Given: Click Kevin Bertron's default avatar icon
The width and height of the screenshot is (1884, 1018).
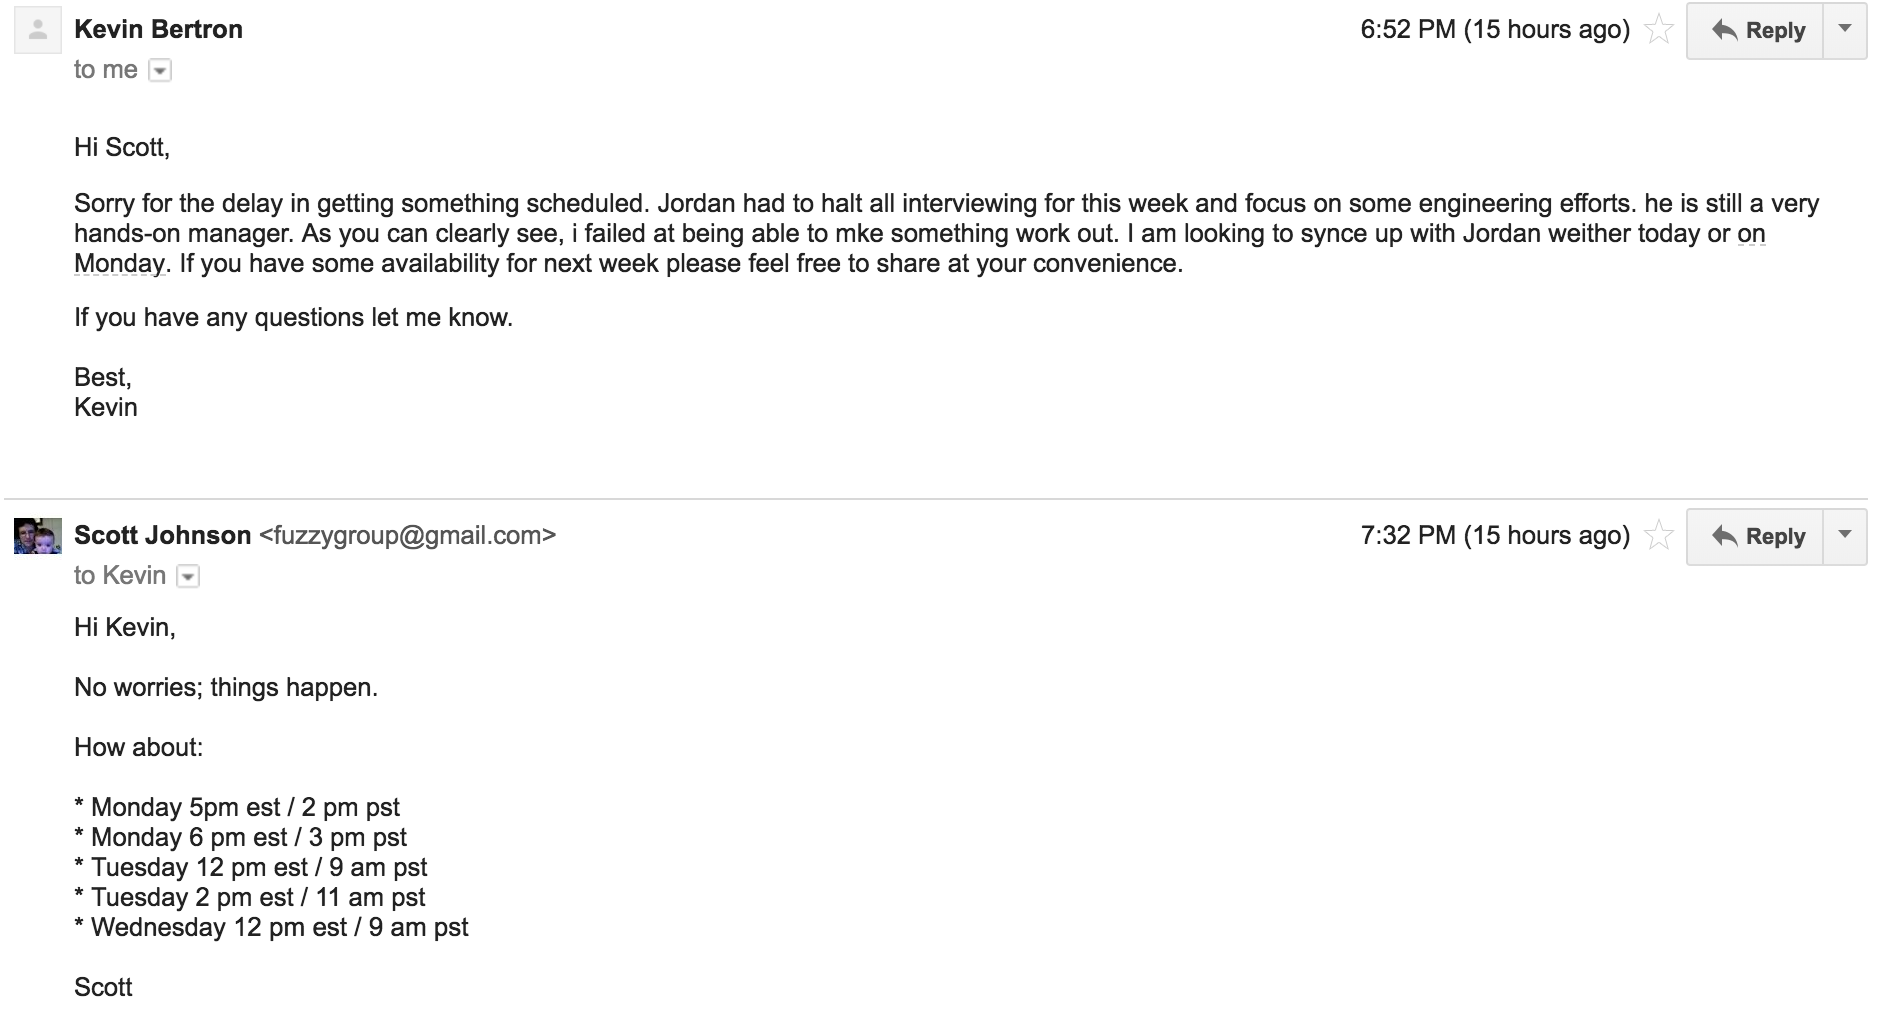Looking at the screenshot, I should [x=38, y=30].
